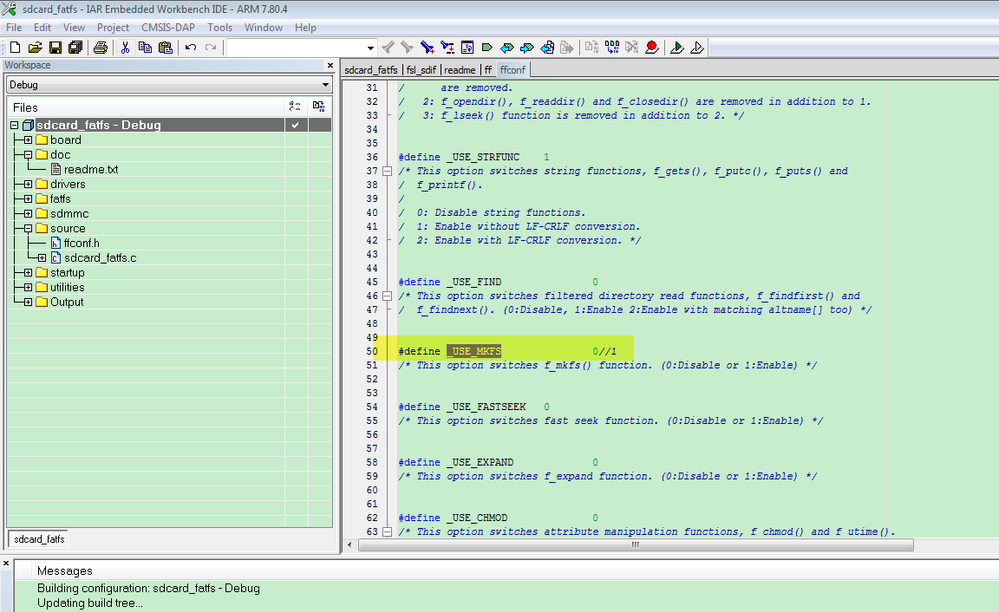Undo the last edit with the undo arrow
Image resolution: width=999 pixels, height=612 pixels.
tap(190, 48)
